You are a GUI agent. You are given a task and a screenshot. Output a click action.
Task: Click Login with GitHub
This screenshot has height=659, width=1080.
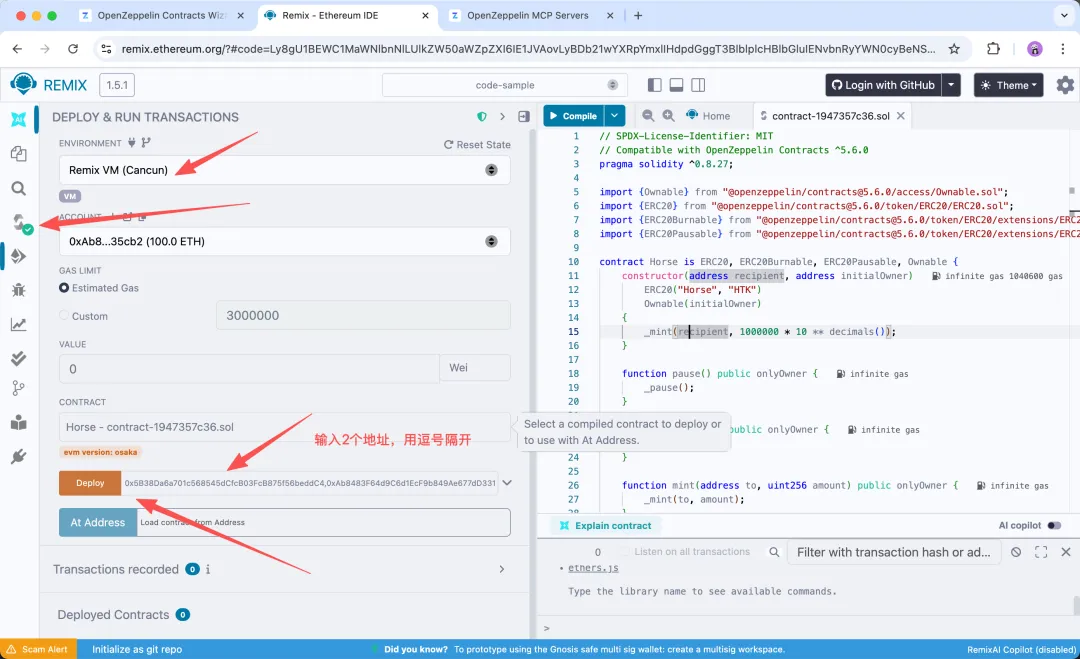pos(883,85)
